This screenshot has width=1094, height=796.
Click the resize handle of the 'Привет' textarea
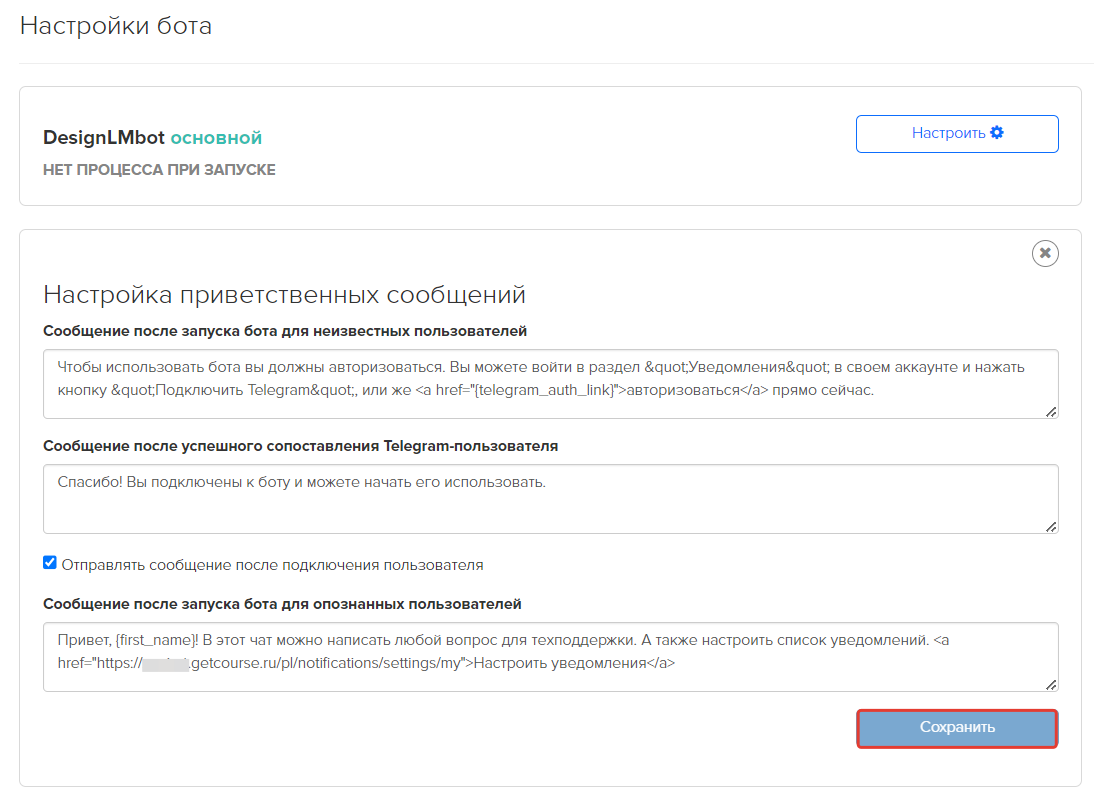[1051, 685]
